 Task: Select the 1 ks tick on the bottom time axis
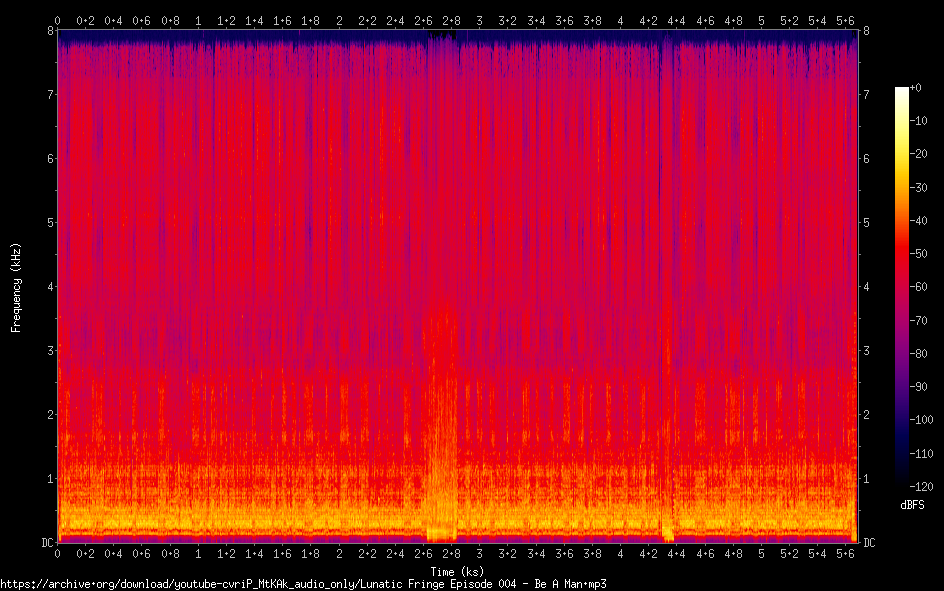199,552
